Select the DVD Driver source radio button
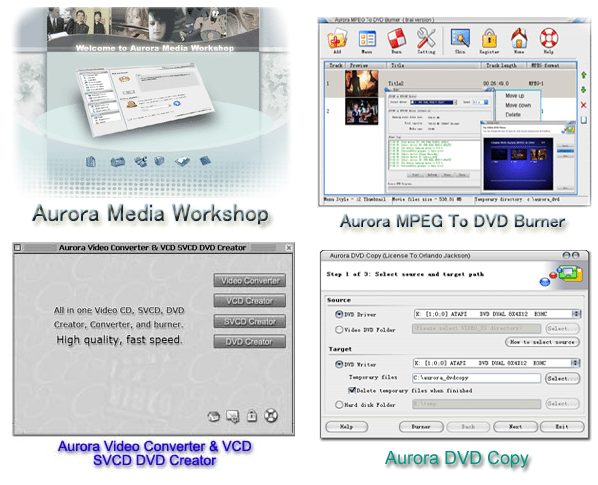 (x=339, y=314)
